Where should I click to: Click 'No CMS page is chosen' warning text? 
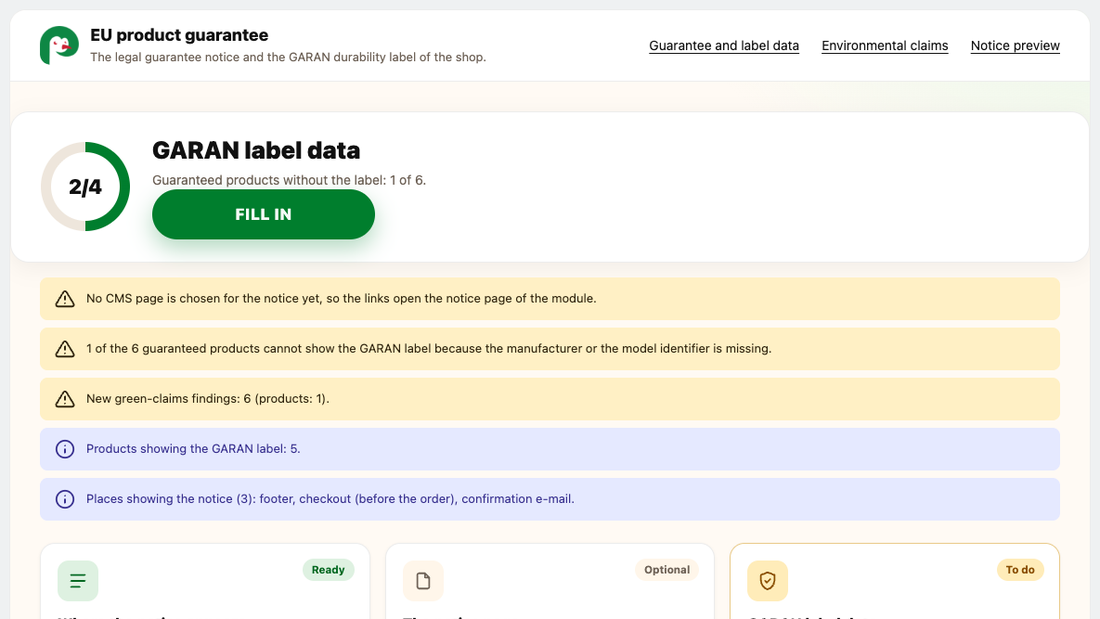(x=341, y=299)
